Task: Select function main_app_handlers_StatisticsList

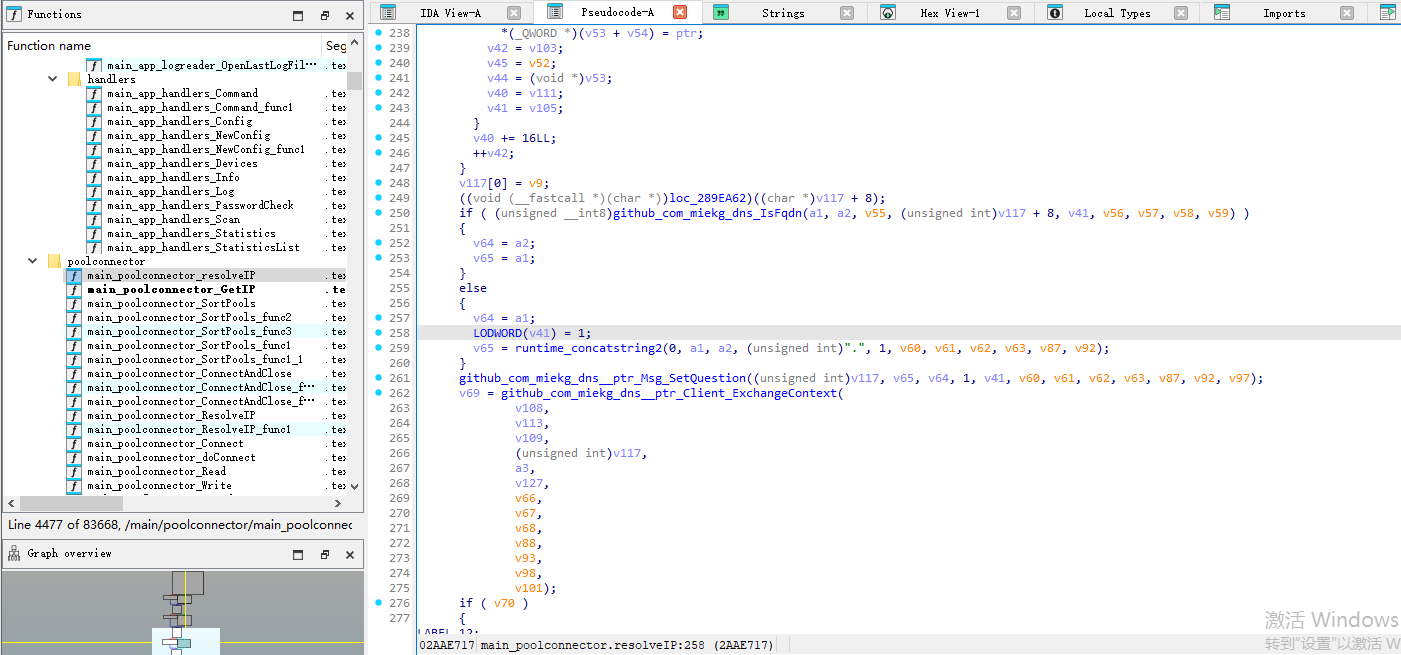Action: point(203,247)
